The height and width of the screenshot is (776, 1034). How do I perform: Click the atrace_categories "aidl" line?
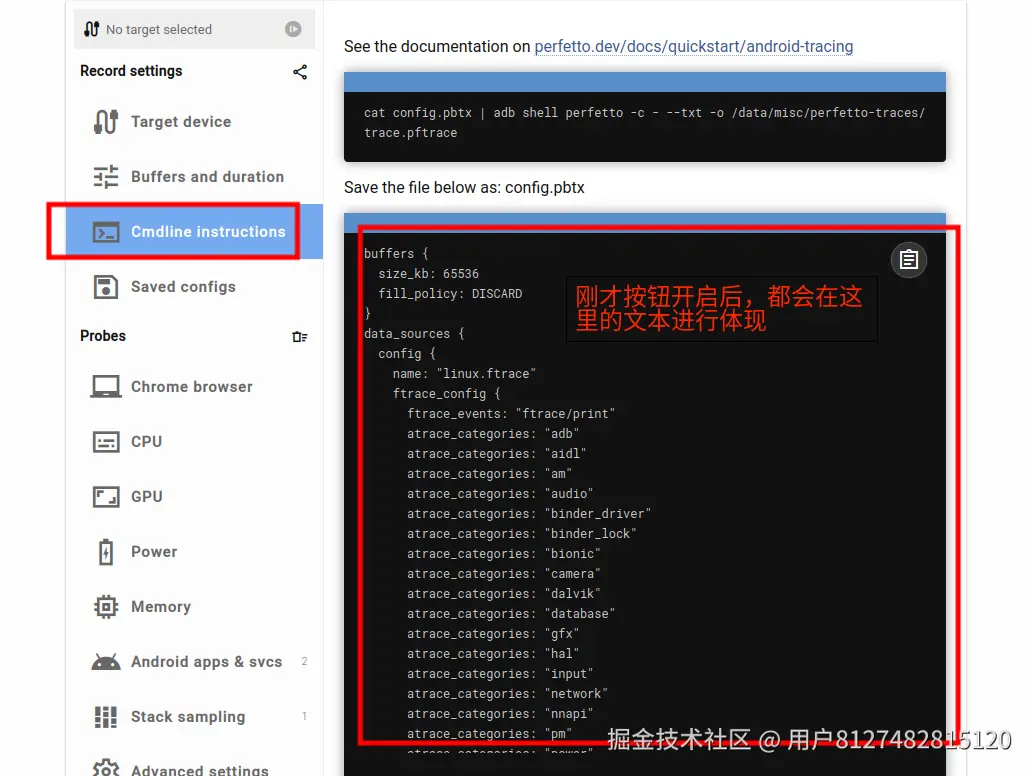497,454
